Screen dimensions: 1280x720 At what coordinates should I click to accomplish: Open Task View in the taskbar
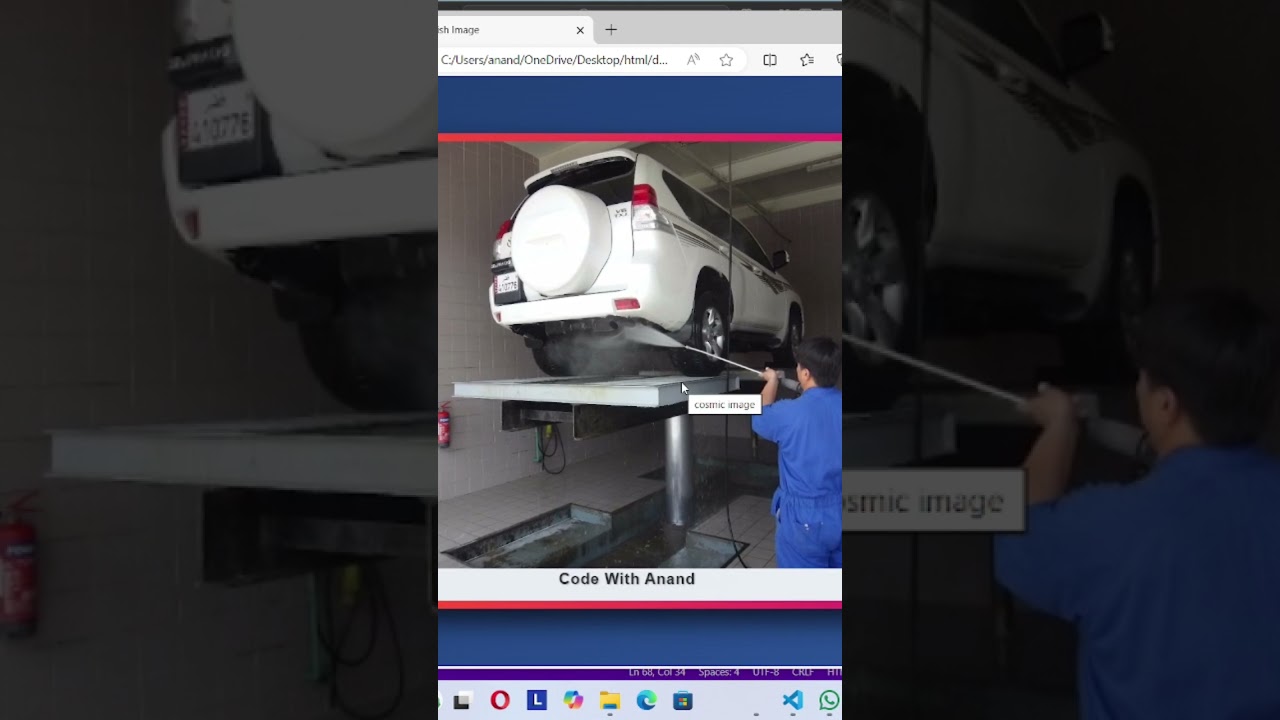[462, 701]
